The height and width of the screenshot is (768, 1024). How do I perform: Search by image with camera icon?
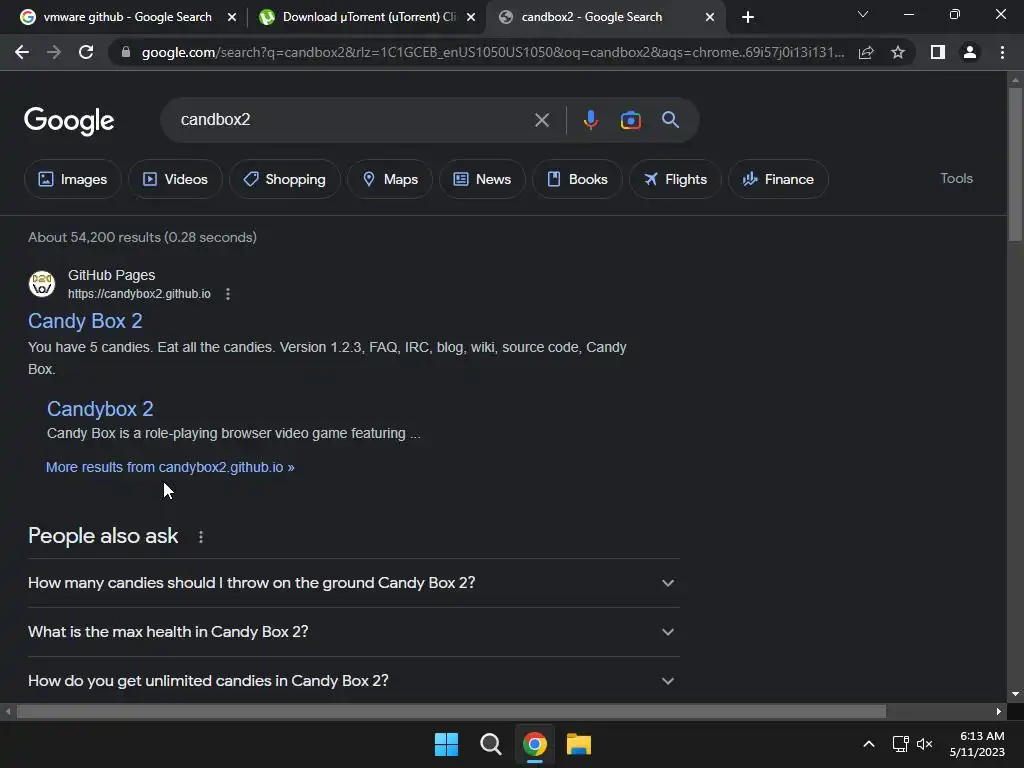[630, 120]
